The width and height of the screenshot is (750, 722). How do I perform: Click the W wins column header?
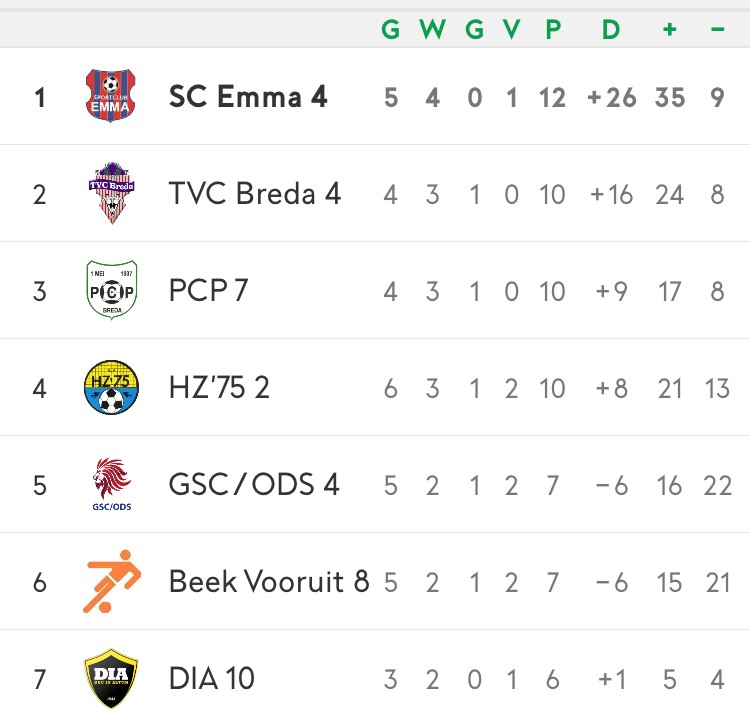pyautogui.click(x=432, y=29)
